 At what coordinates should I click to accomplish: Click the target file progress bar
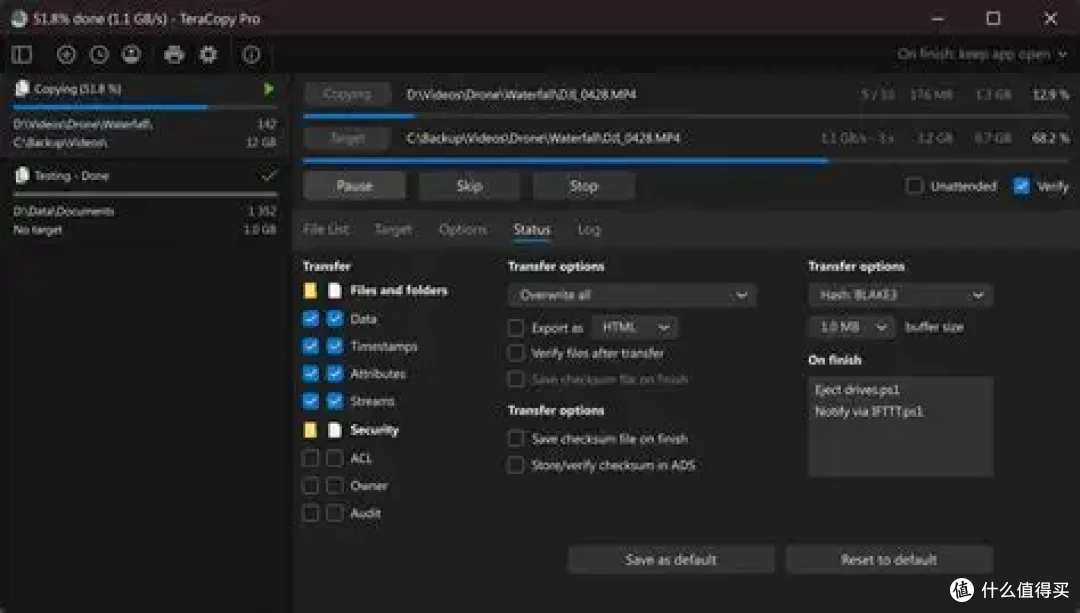685,160
